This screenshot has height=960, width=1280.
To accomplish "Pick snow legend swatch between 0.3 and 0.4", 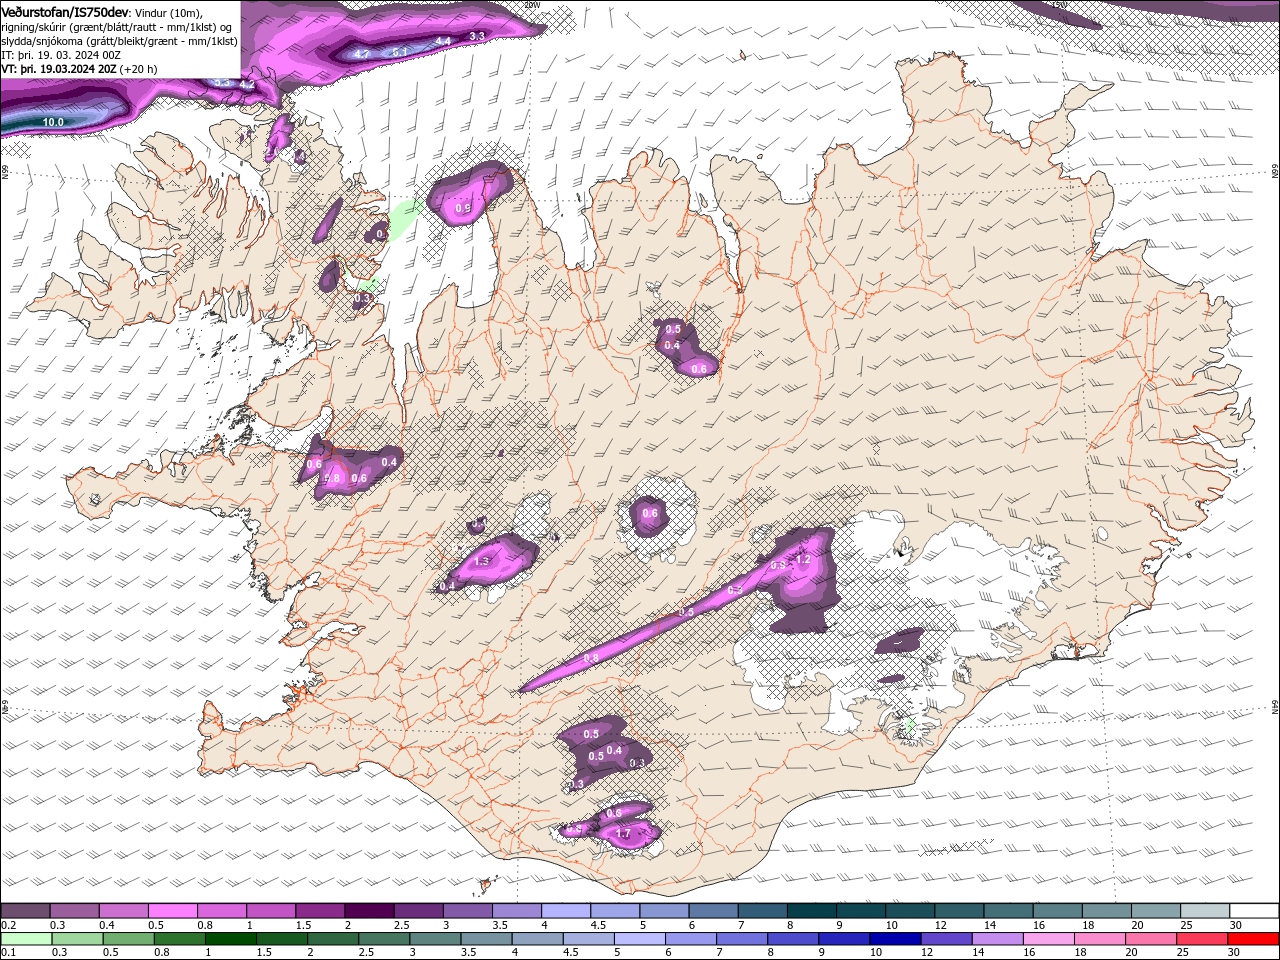I will pyautogui.click(x=74, y=912).
